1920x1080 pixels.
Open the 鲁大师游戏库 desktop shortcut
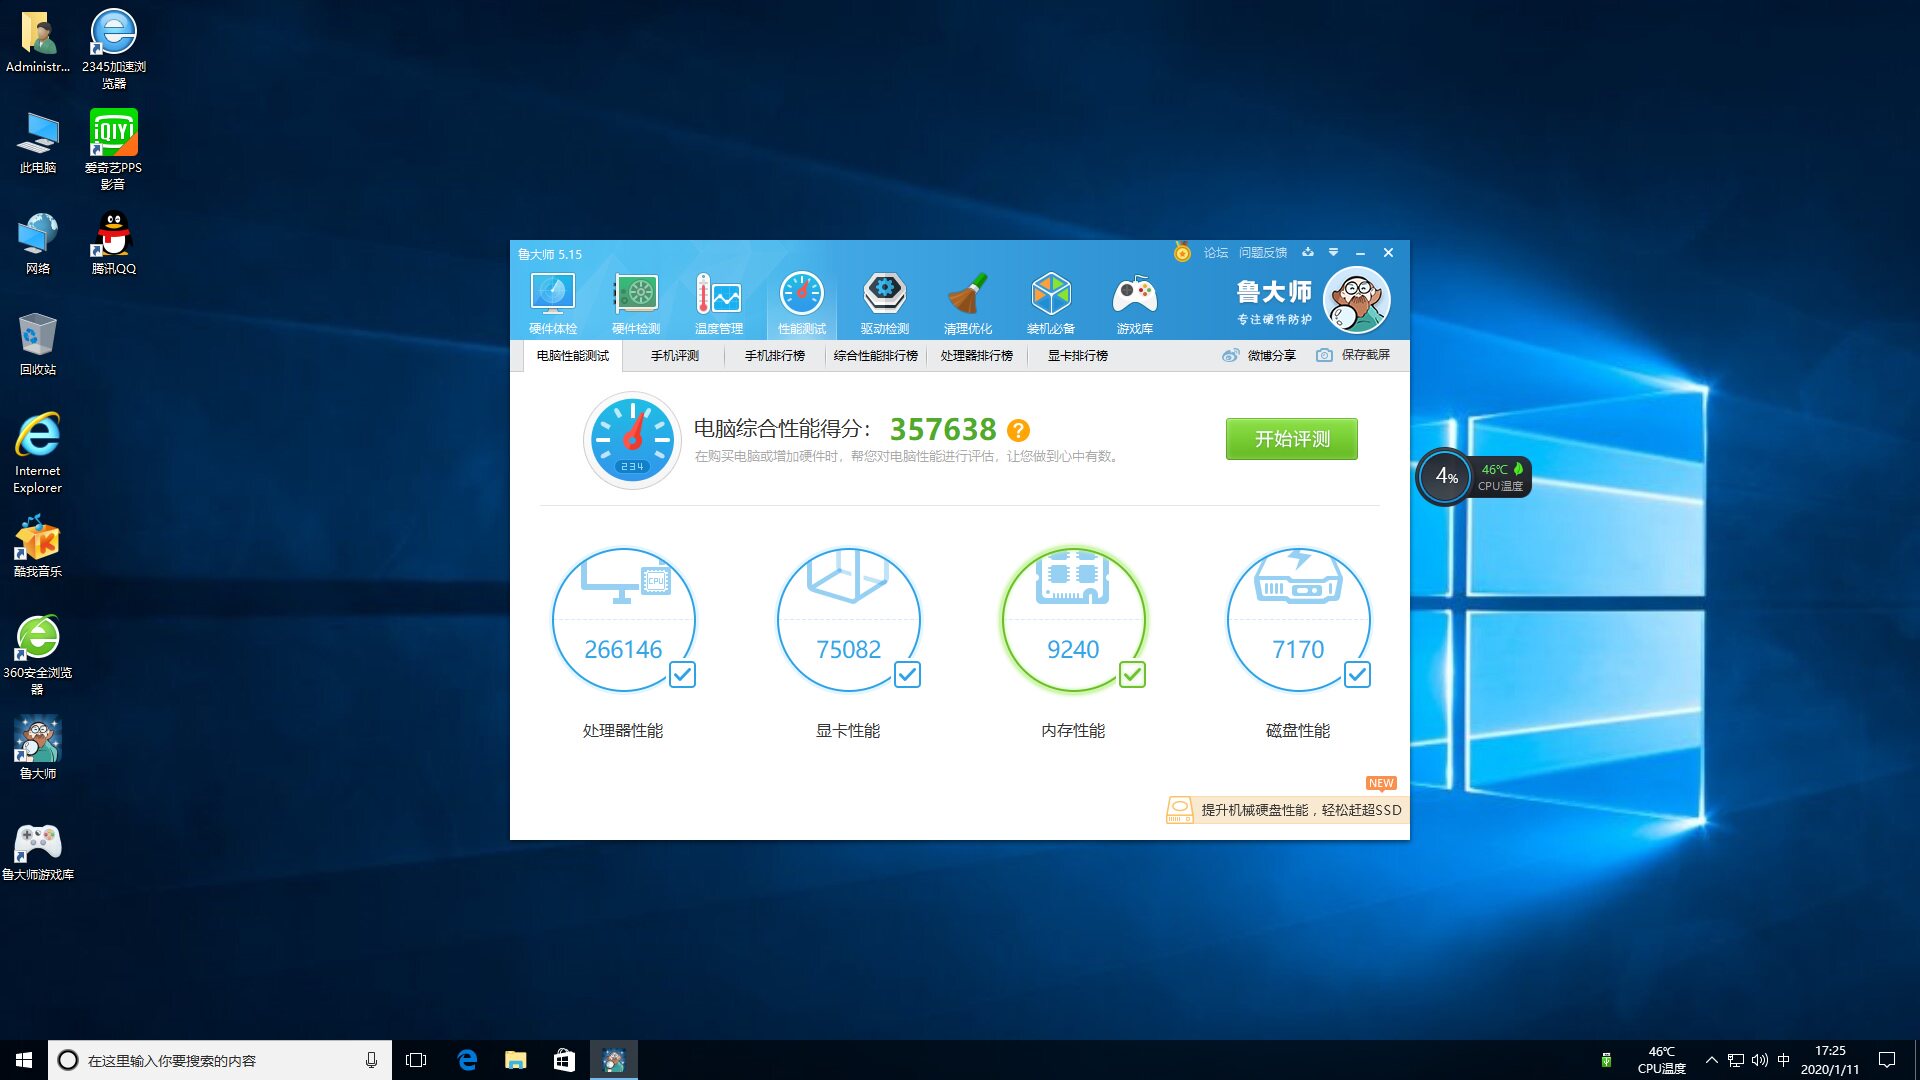pyautogui.click(x=38, y=852)
